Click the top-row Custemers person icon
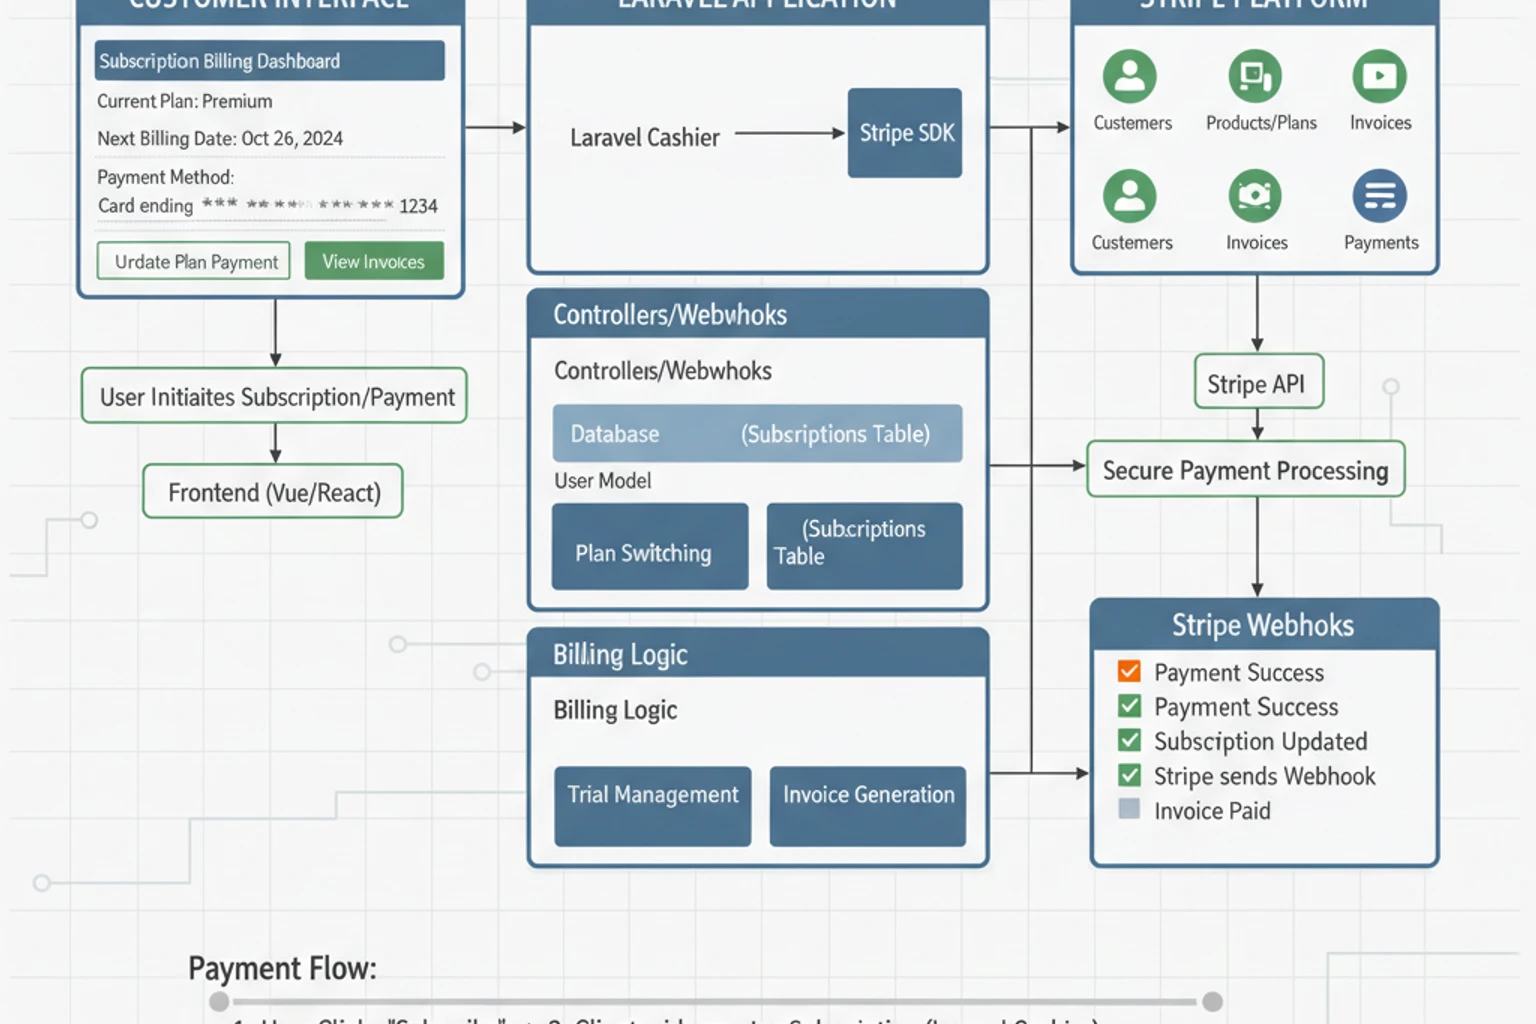Image resolution: width=1536 pixels, height=1024 pixels. point(1130,76)
